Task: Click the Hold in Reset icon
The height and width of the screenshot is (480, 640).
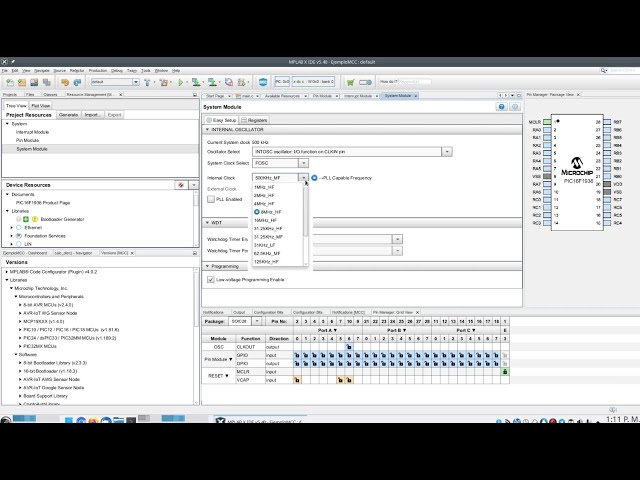Action: [229, 82]
